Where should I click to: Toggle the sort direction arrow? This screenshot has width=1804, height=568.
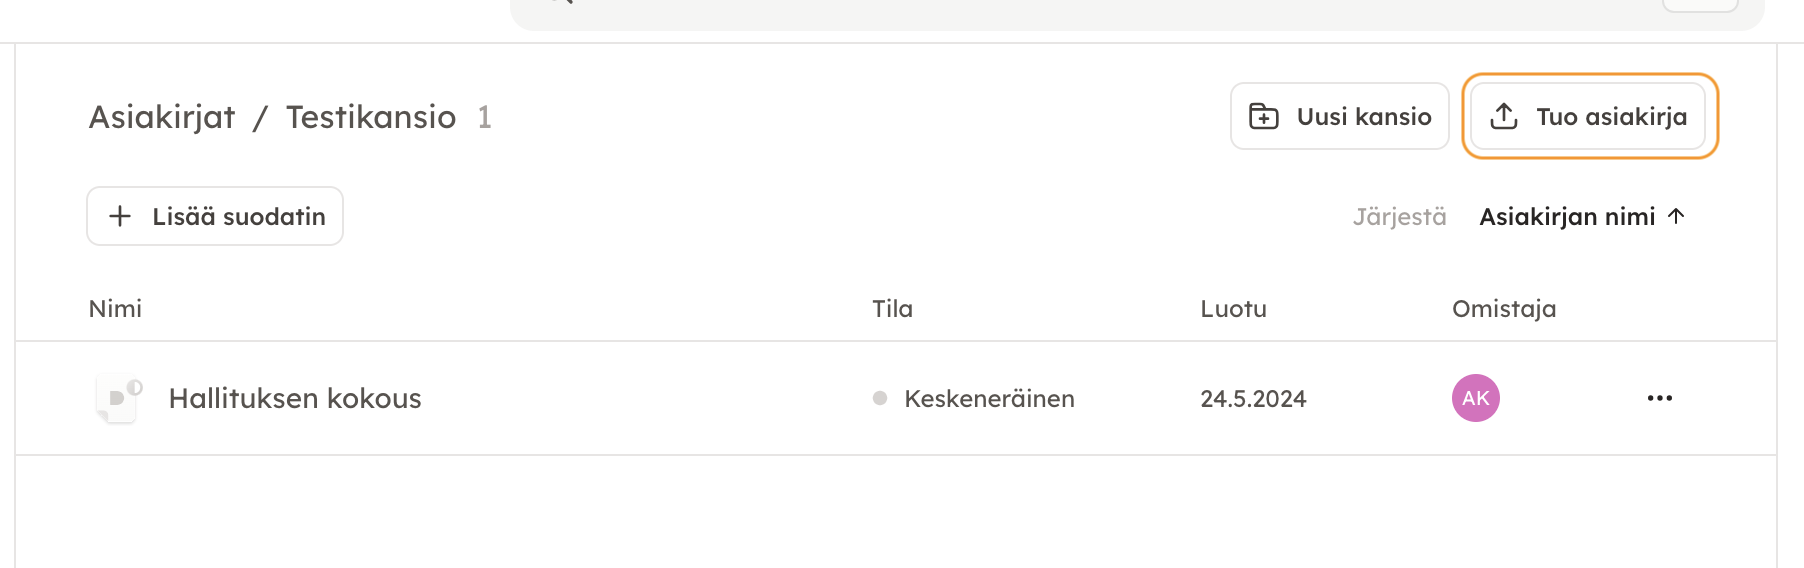[1677, 216]
